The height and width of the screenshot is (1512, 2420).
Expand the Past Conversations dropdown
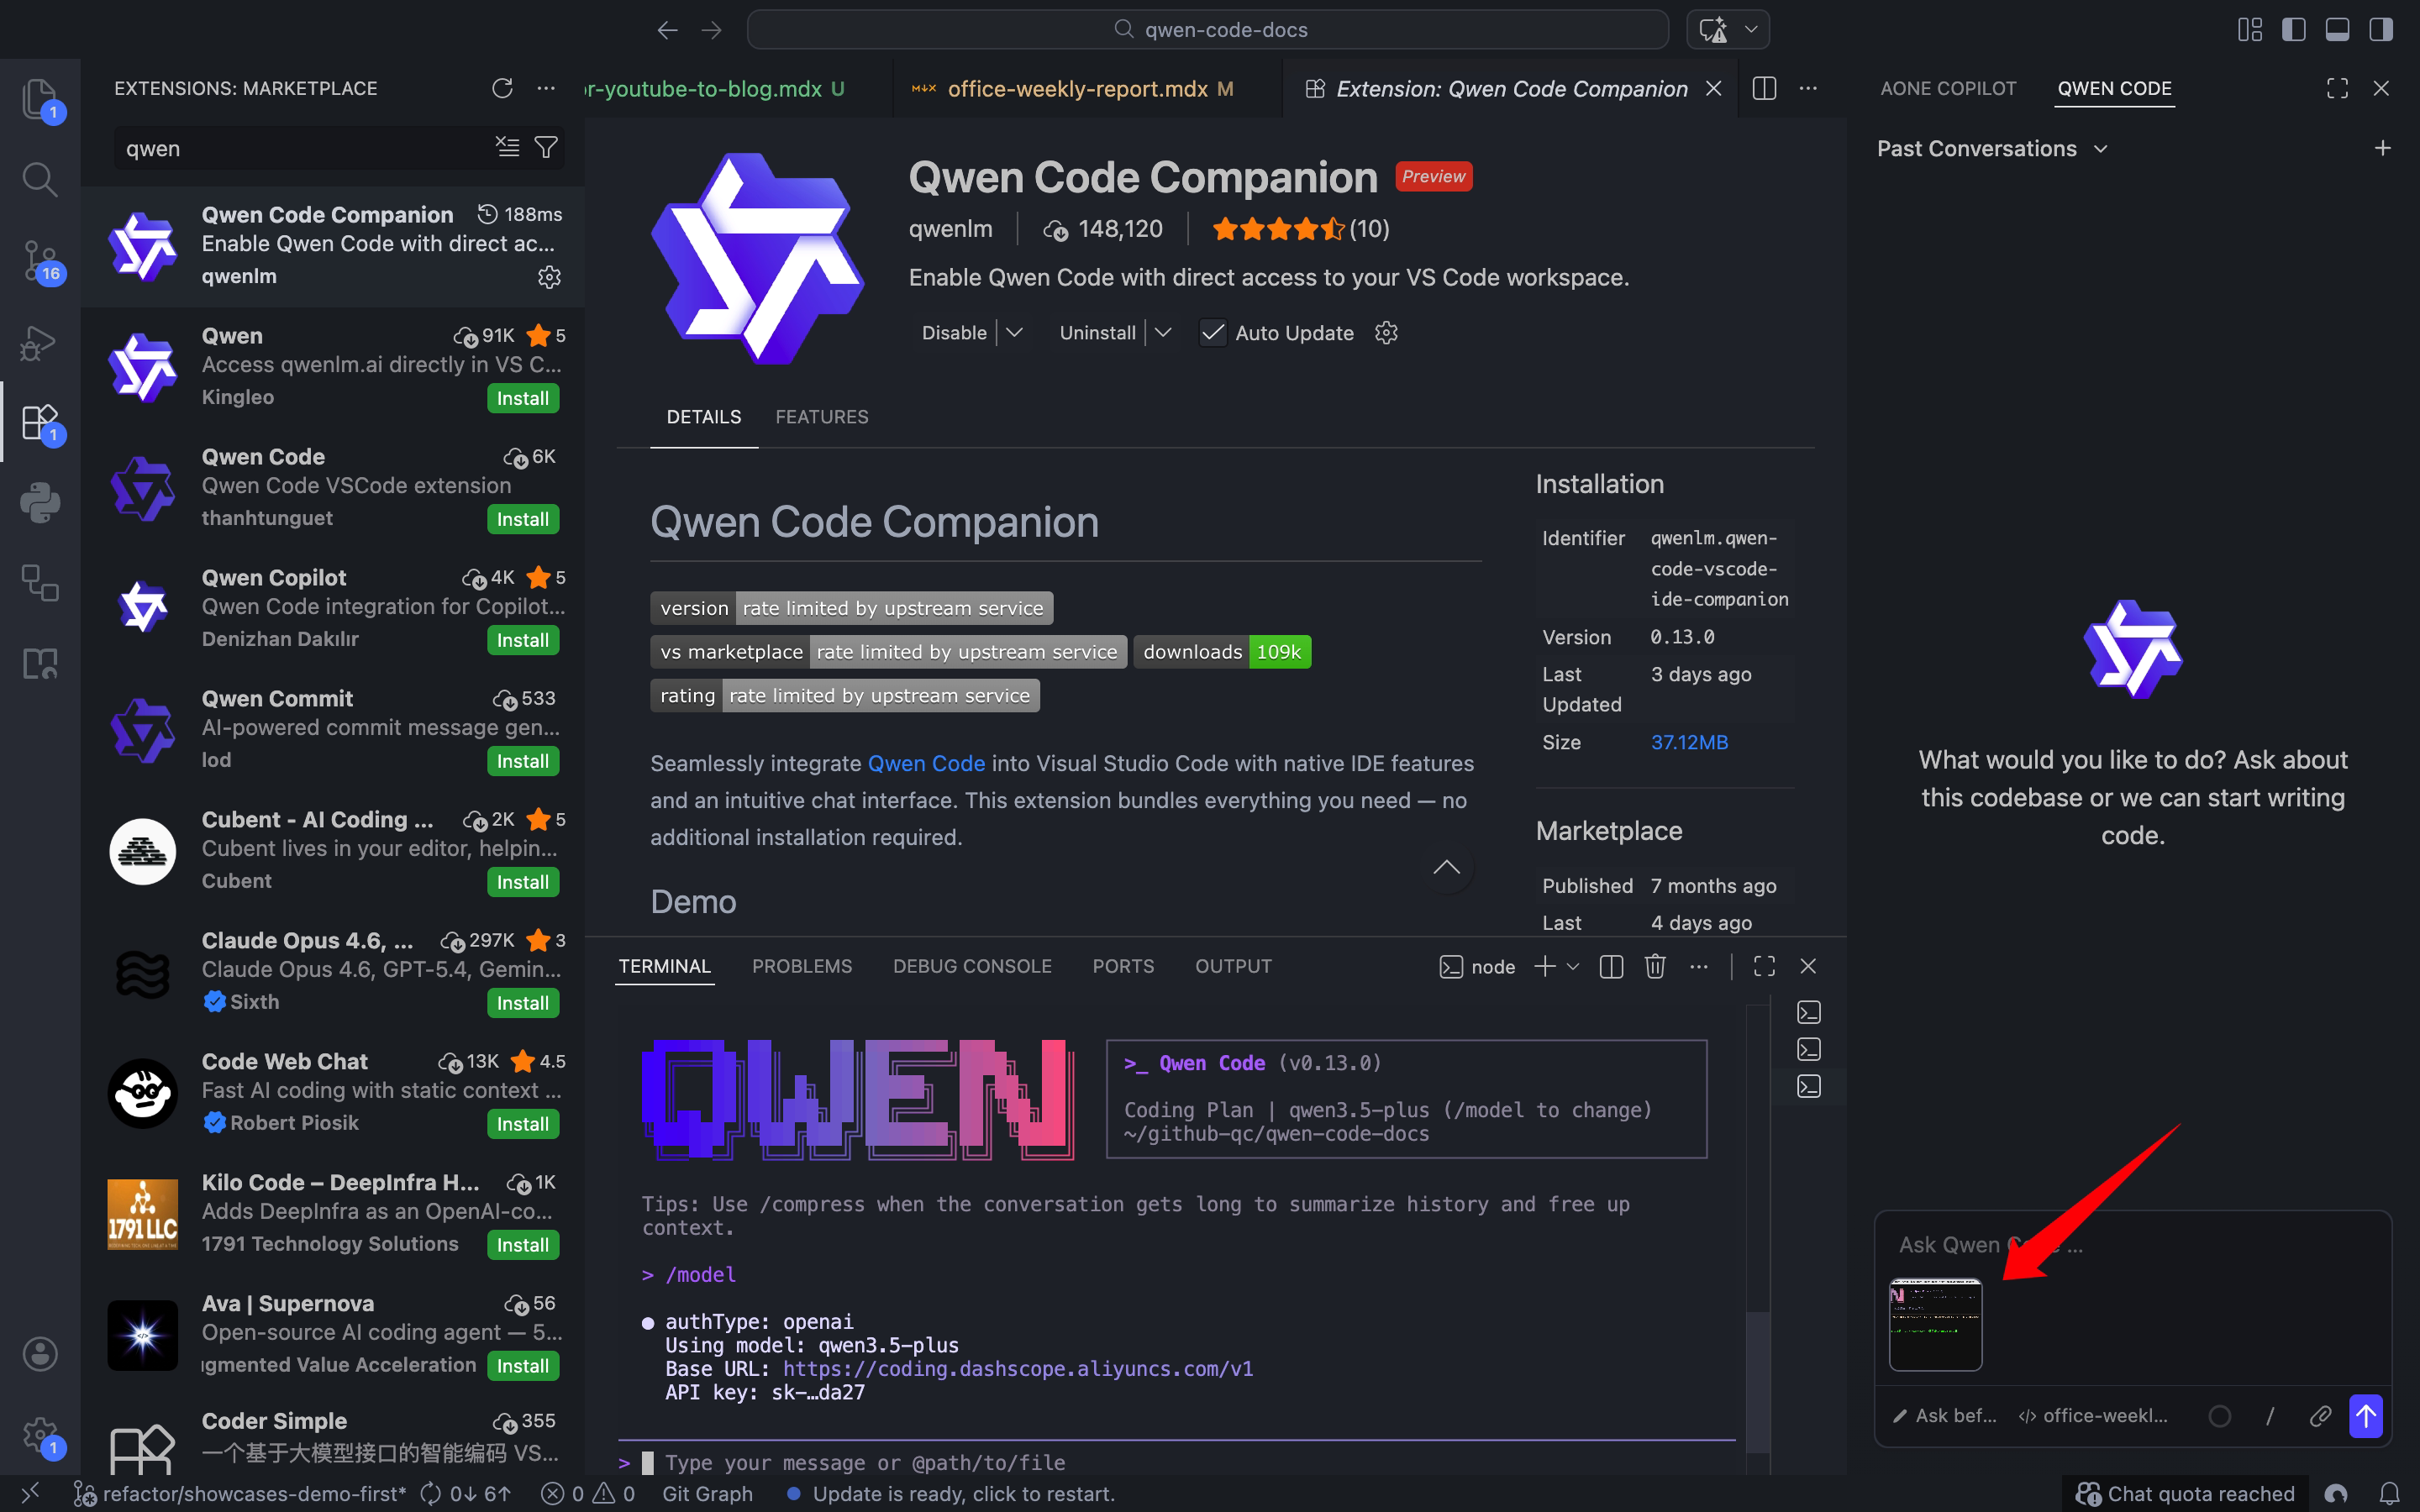point(1993,148)
